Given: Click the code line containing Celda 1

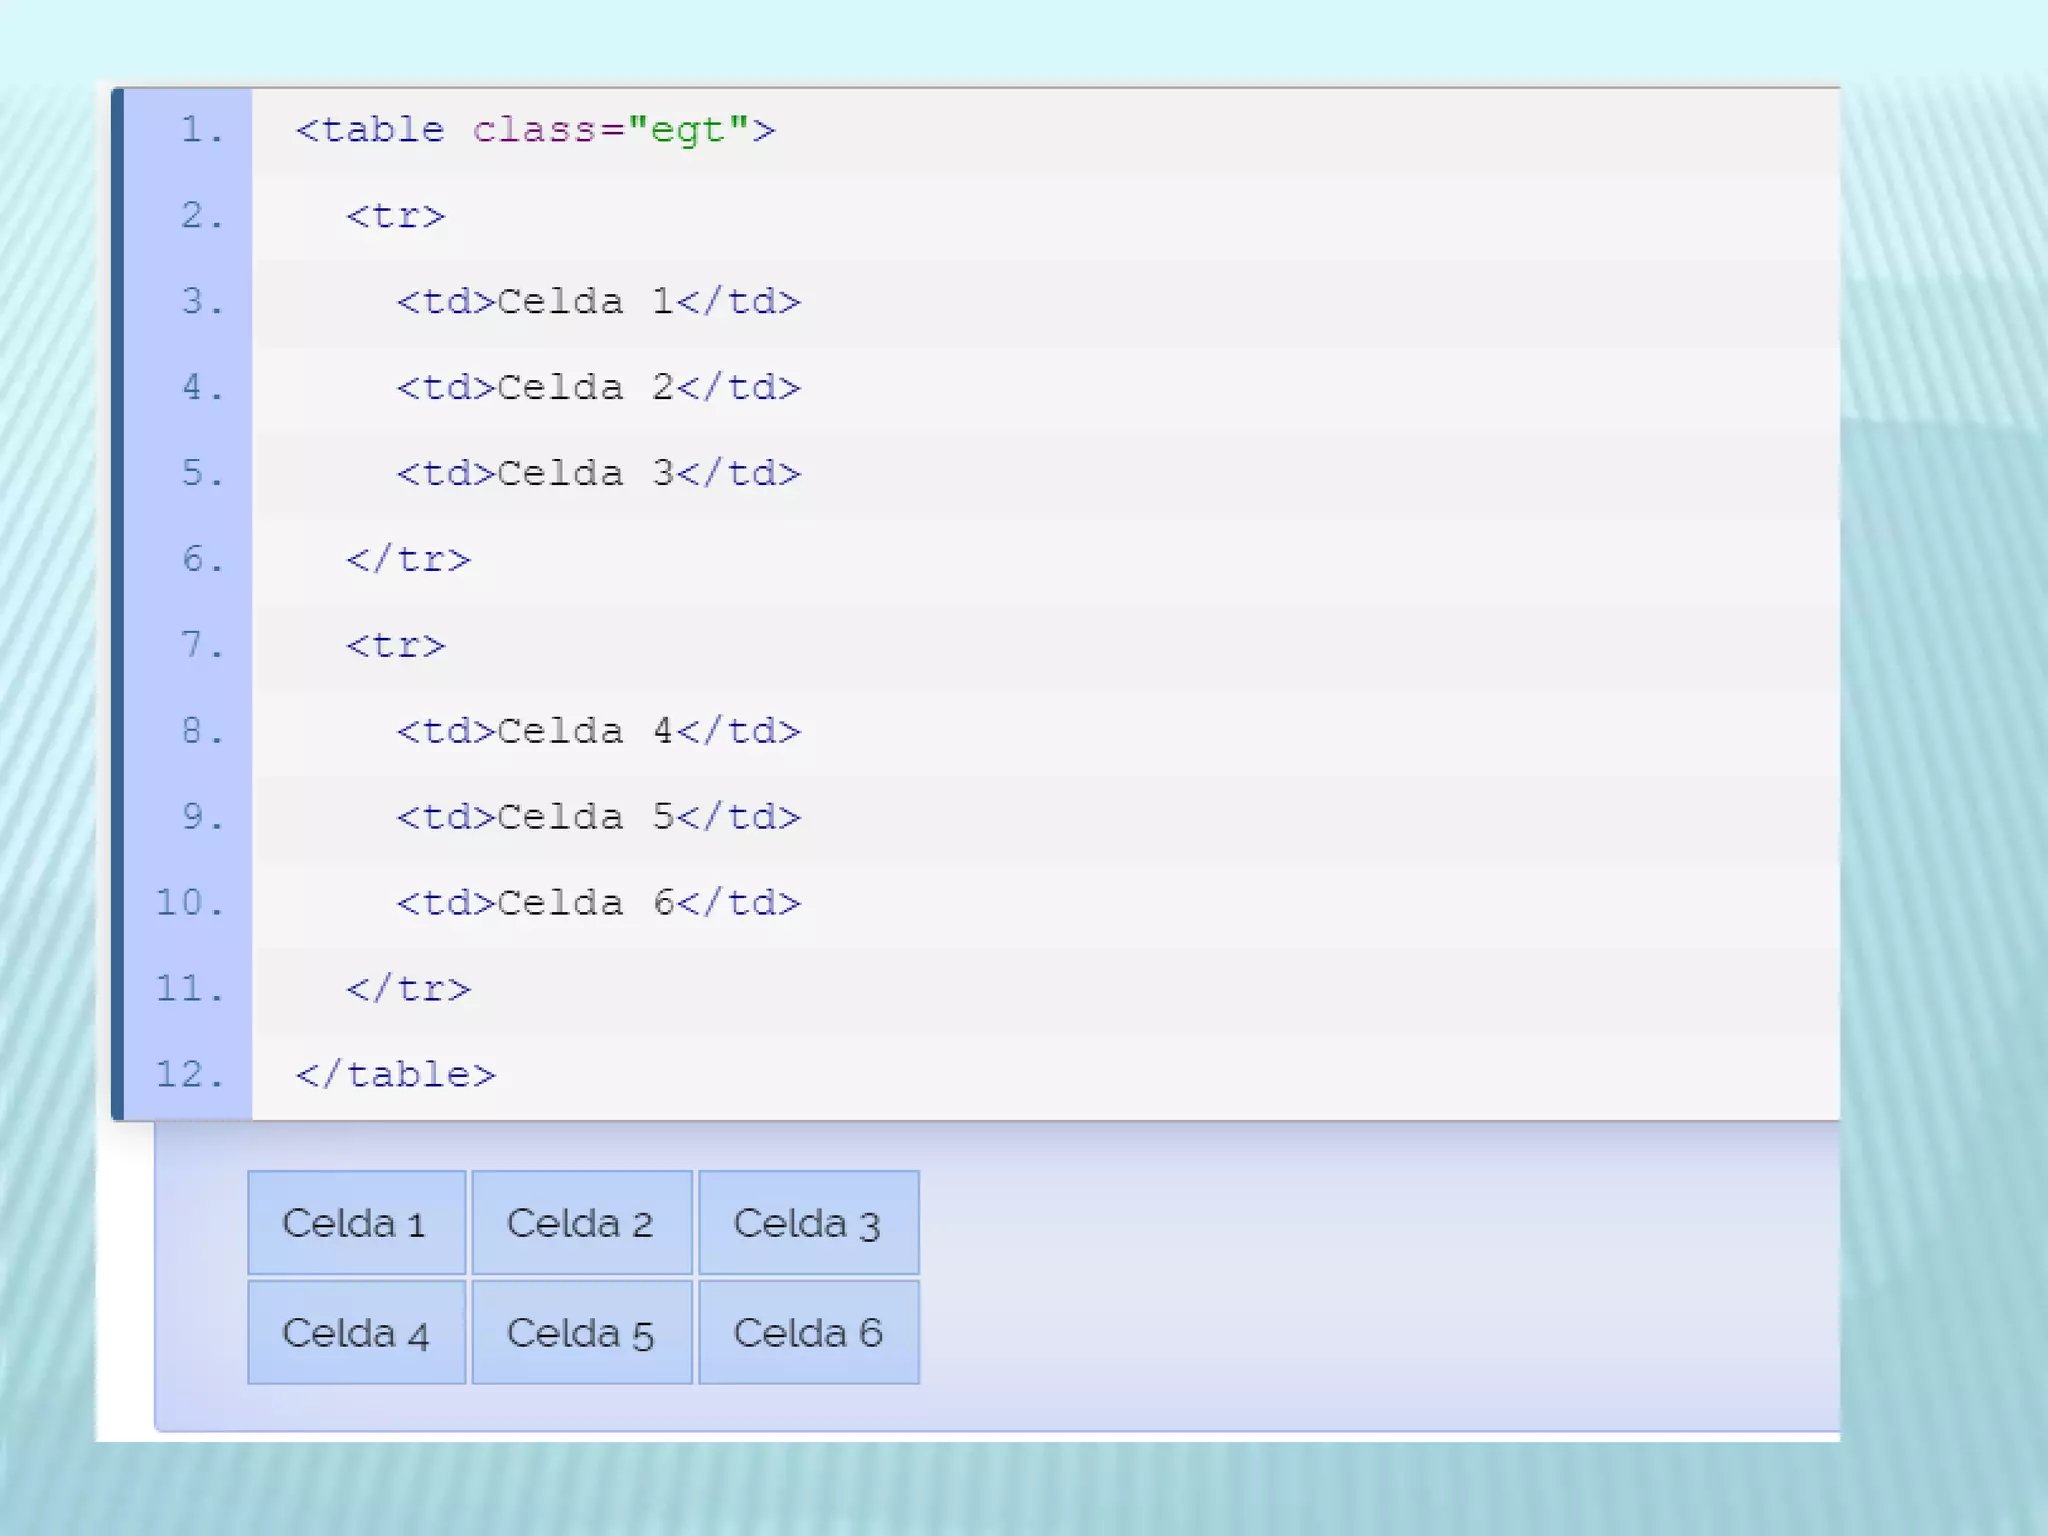Looking at the screenshot, I should pyautogui.click(x=598, y=302).
